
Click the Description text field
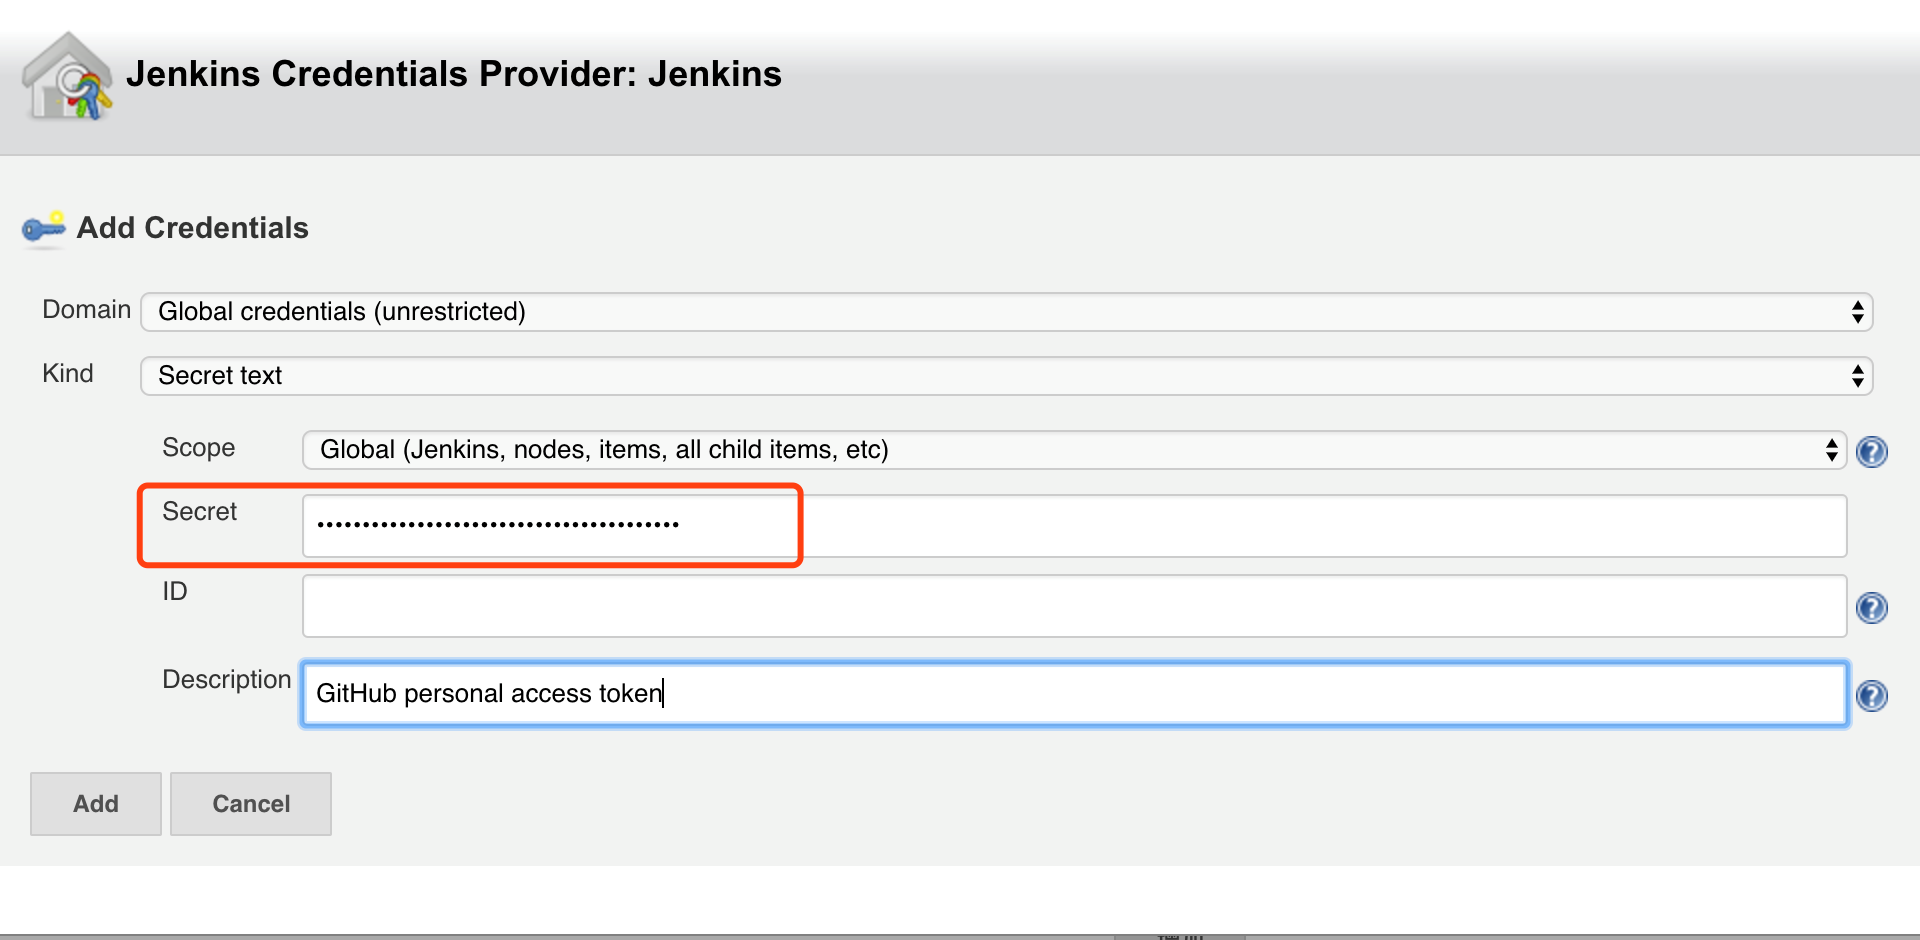pyautogui.click(x=1074, y=694)
